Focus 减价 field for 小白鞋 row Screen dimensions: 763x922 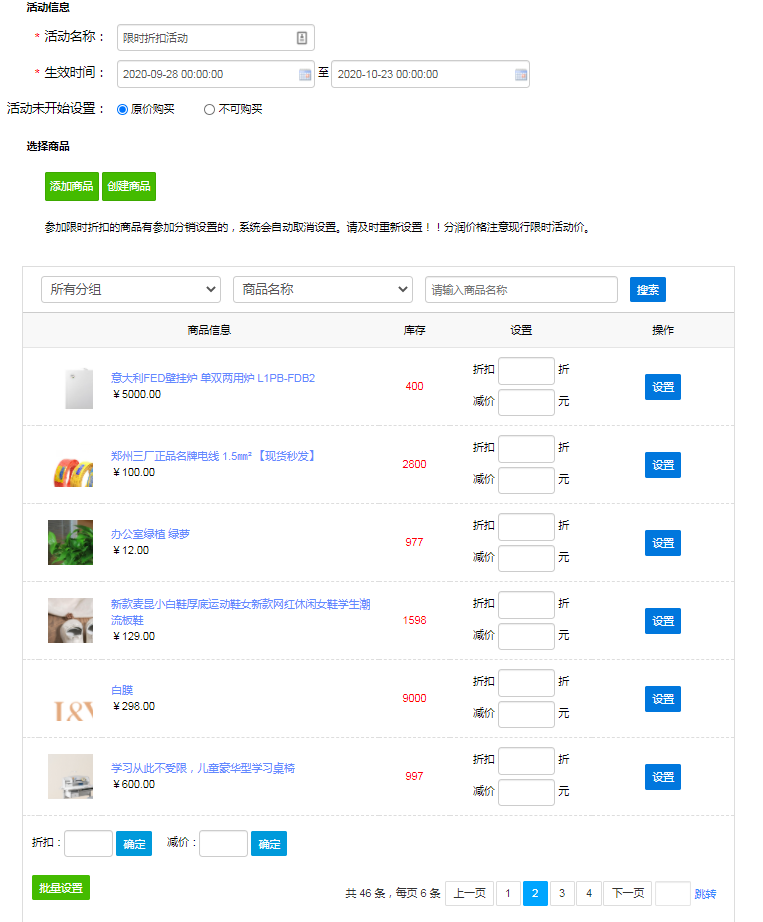pyautogui.click(x=526, y=636)
